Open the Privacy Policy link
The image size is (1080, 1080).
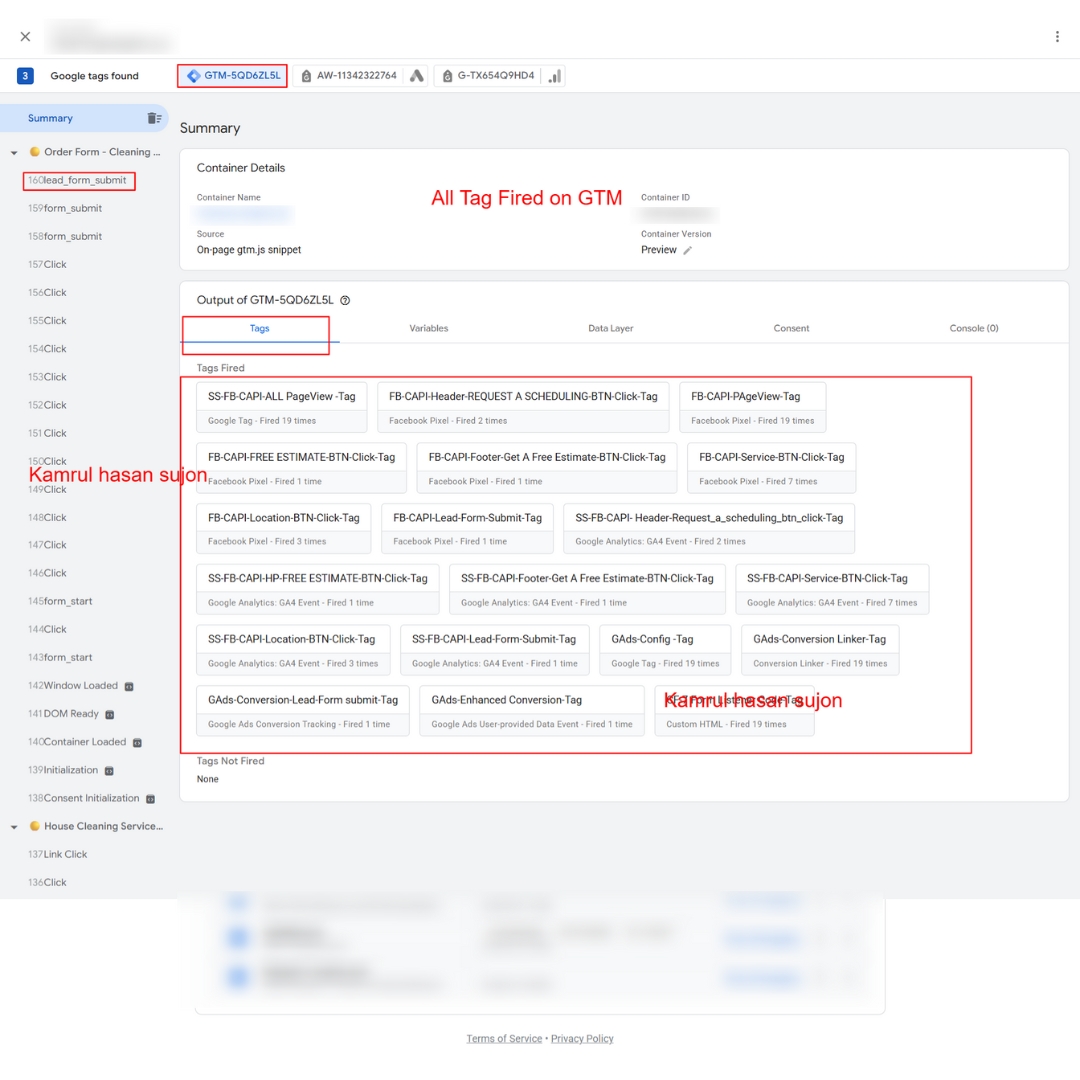pos(582,1039)
